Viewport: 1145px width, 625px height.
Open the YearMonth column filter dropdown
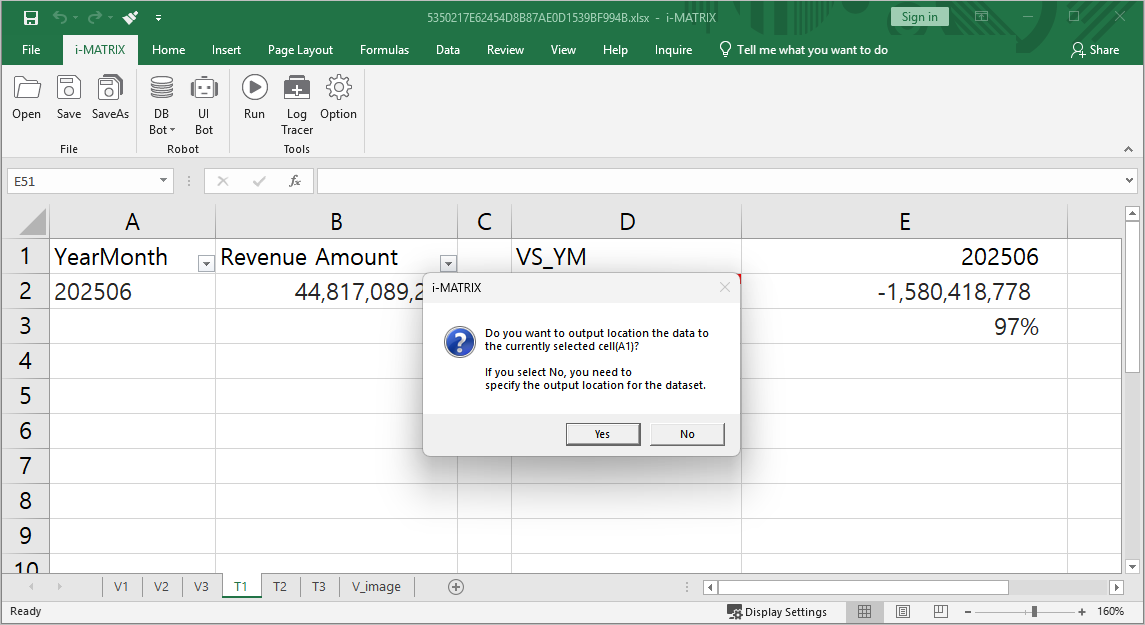206,264
